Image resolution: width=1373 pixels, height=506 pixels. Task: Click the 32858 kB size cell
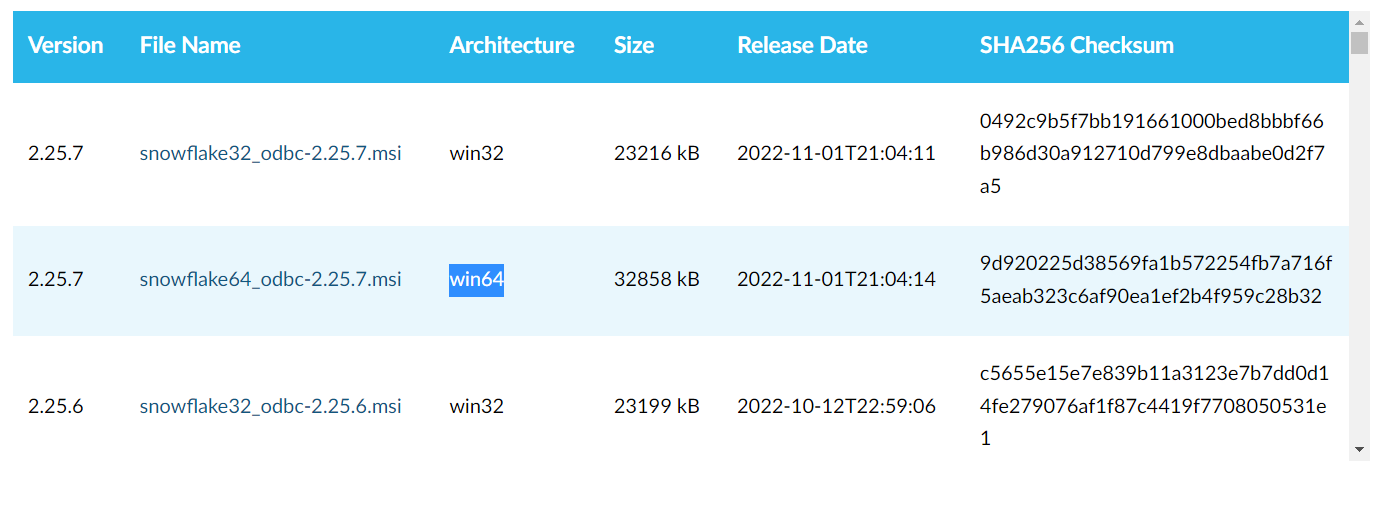click(x=656, y=279)
